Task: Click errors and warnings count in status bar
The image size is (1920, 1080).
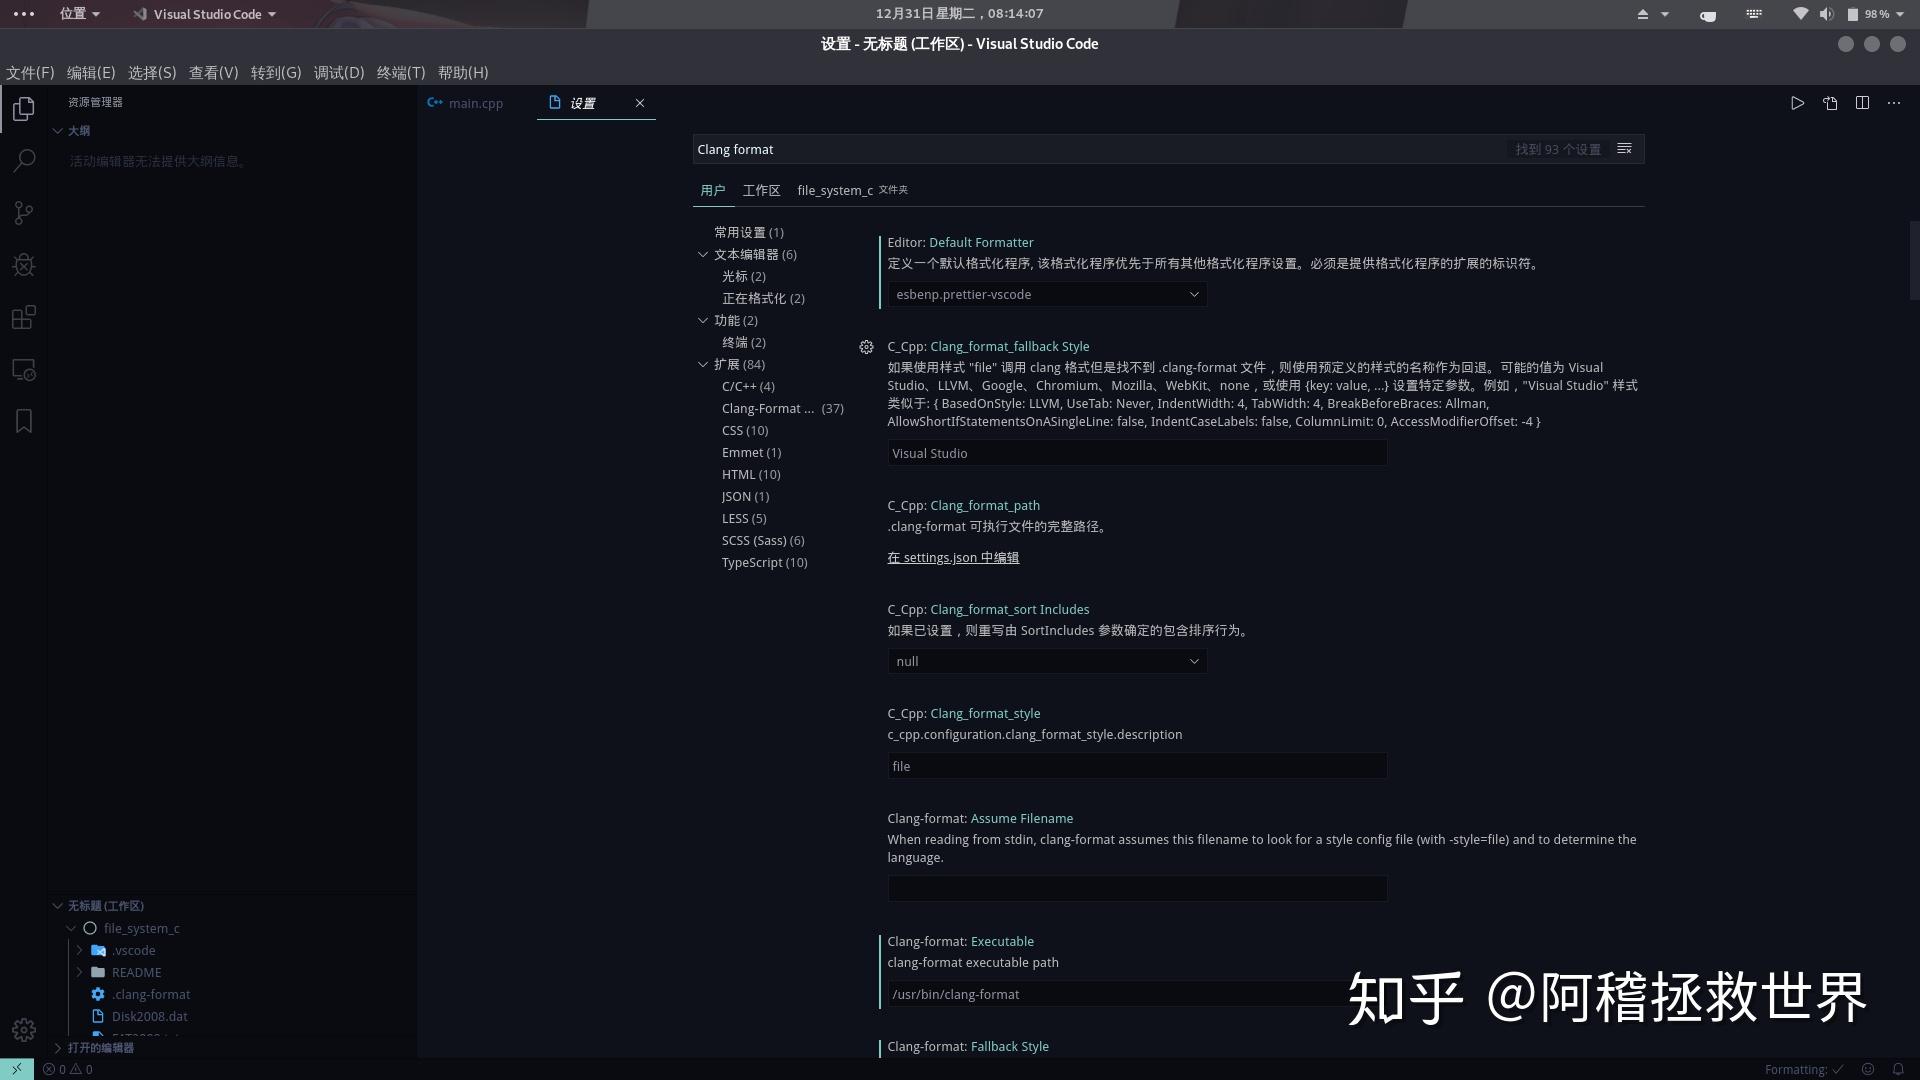Action: [x=68, y=1069]
